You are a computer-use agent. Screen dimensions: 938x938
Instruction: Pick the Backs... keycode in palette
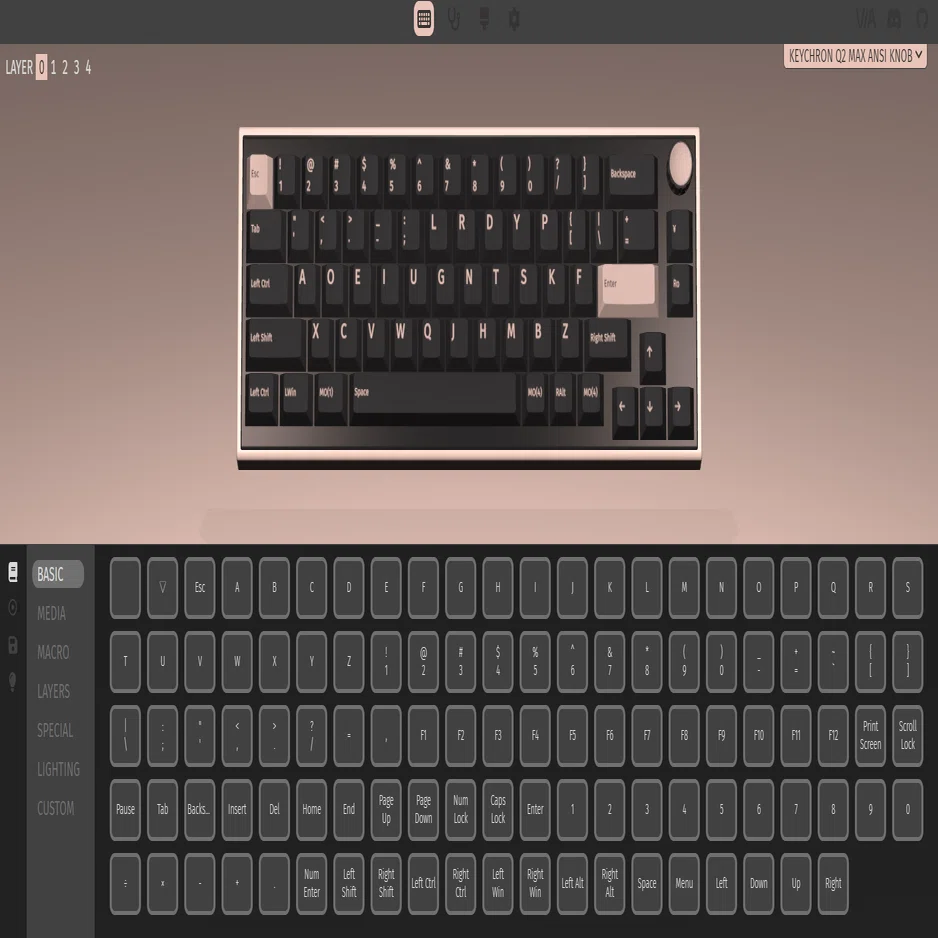(200, 809)
